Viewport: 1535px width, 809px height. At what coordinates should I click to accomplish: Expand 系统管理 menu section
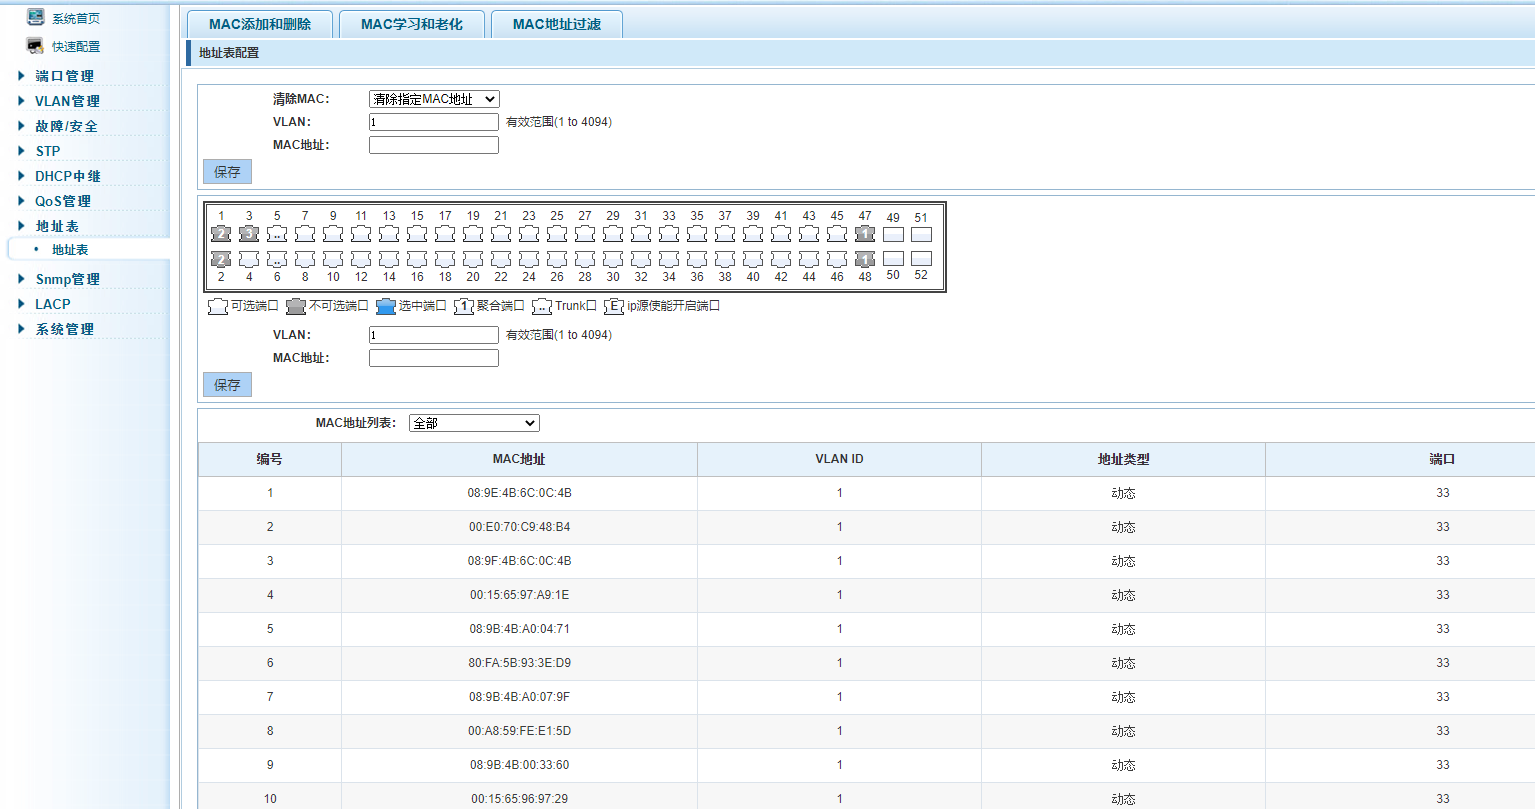(65, 329)
